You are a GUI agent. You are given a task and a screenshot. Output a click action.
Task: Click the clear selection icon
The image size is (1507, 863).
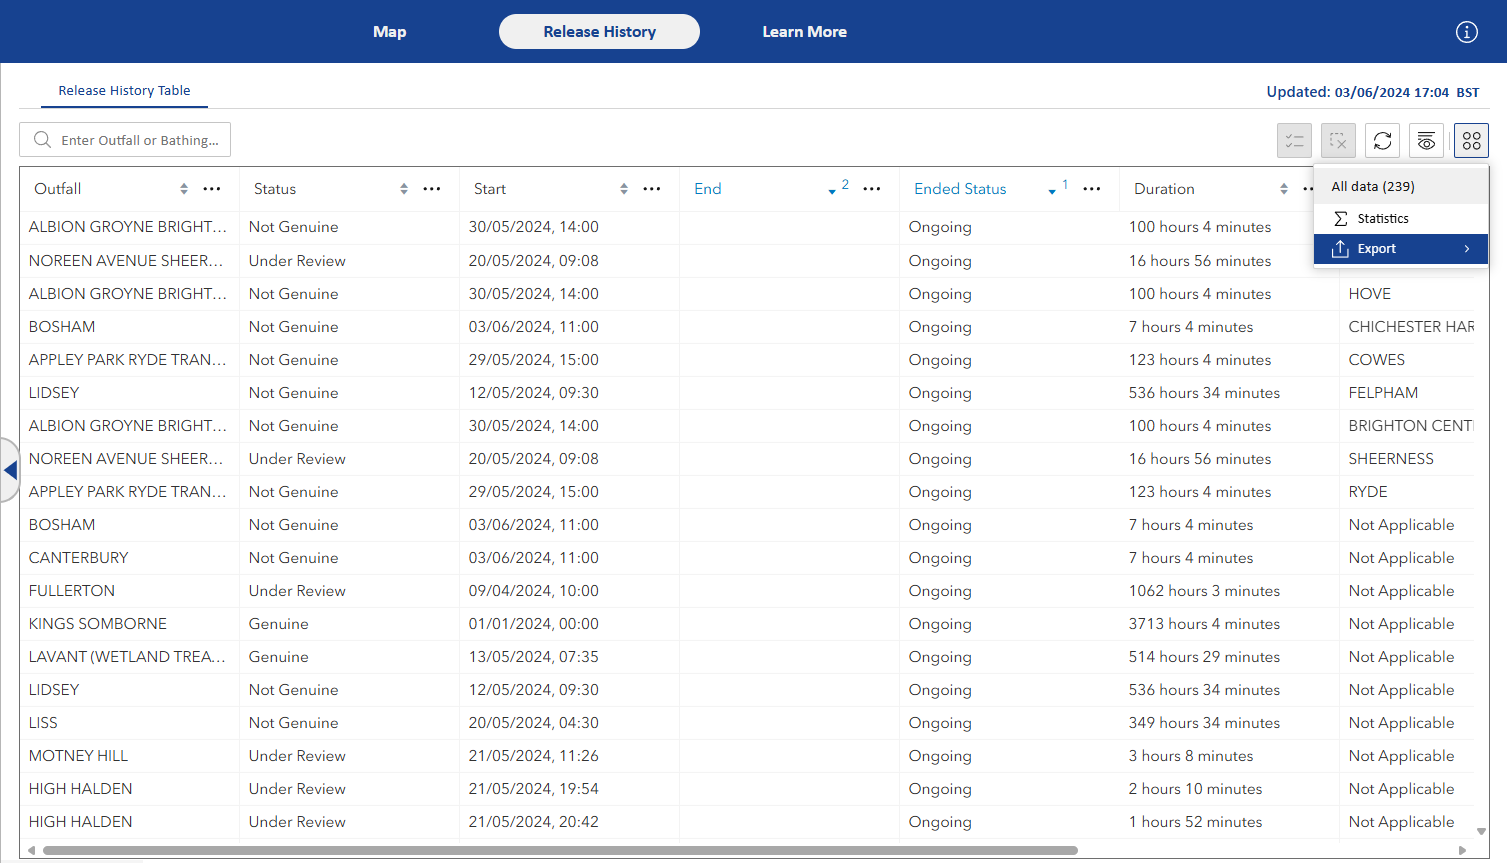pyautogui.click(x=1338, y=141)
